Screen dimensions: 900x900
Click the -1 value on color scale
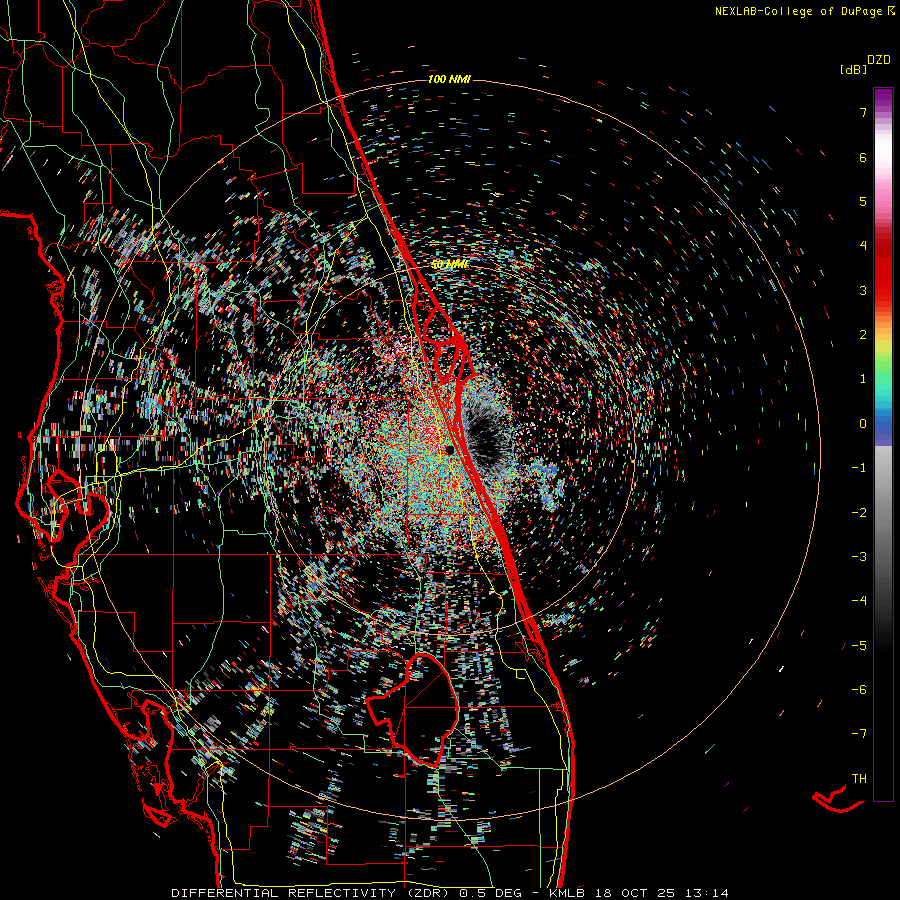(x=859, y=468)
